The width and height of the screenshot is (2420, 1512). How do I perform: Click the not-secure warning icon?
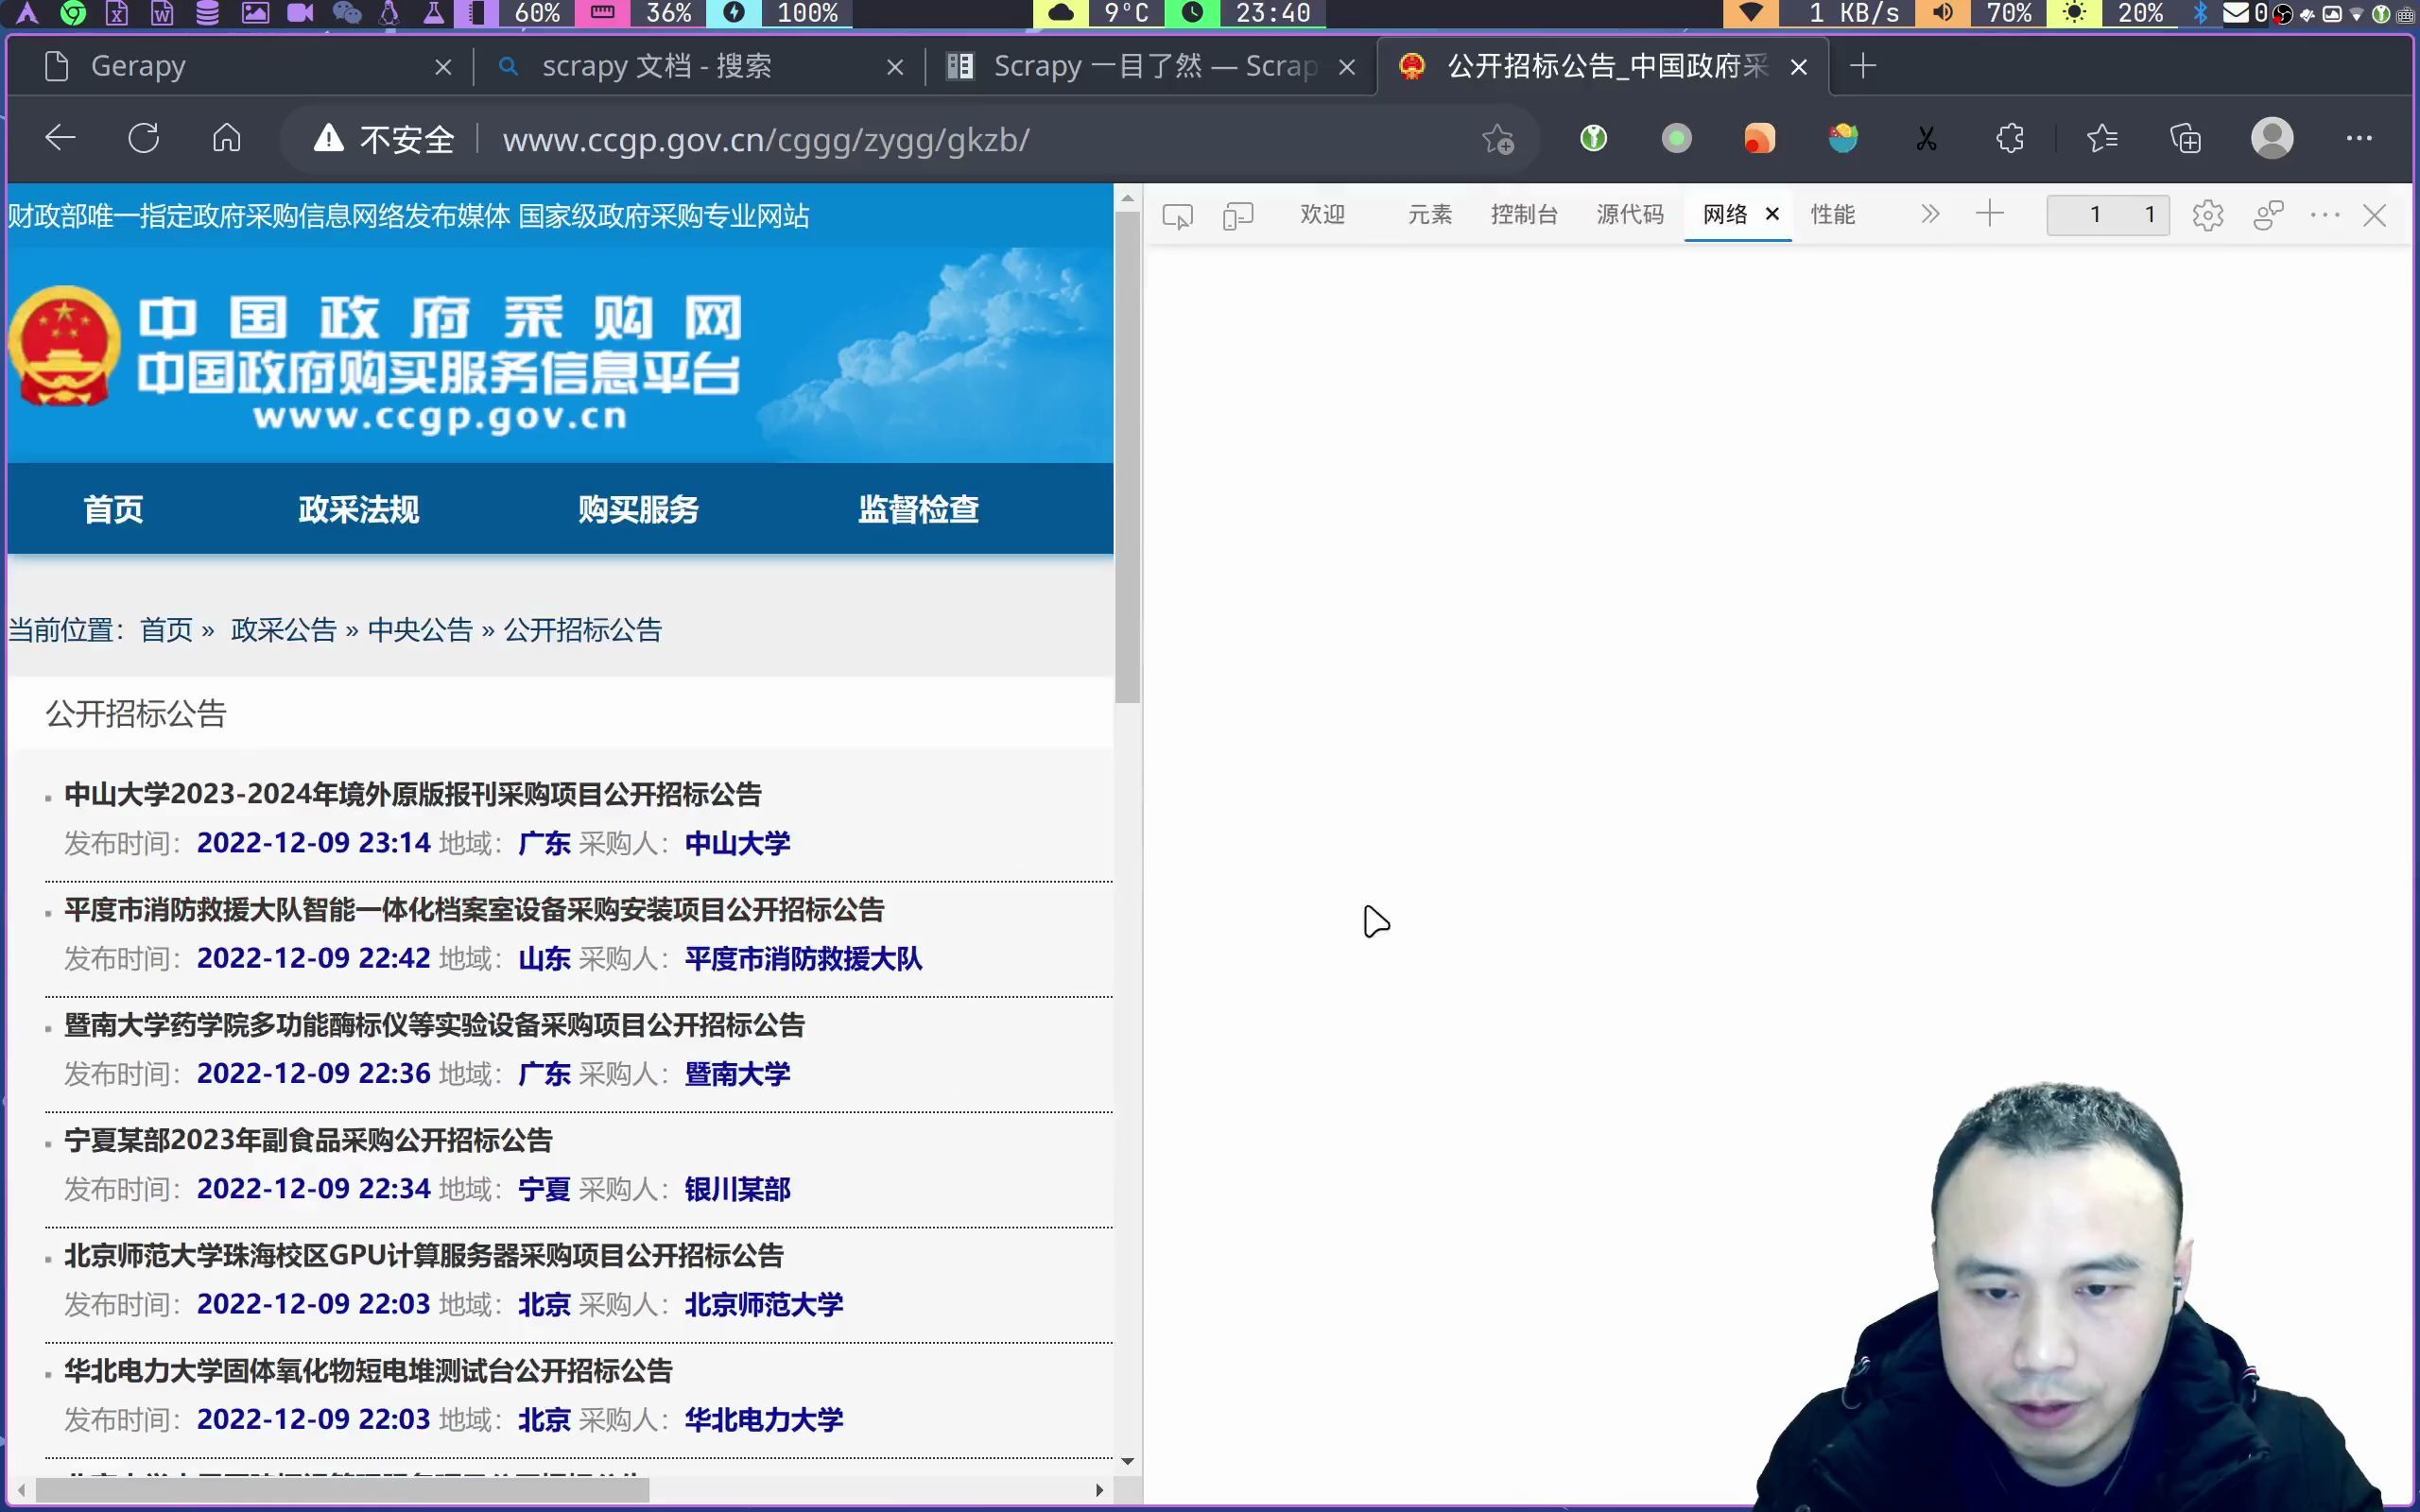(328, 138)
